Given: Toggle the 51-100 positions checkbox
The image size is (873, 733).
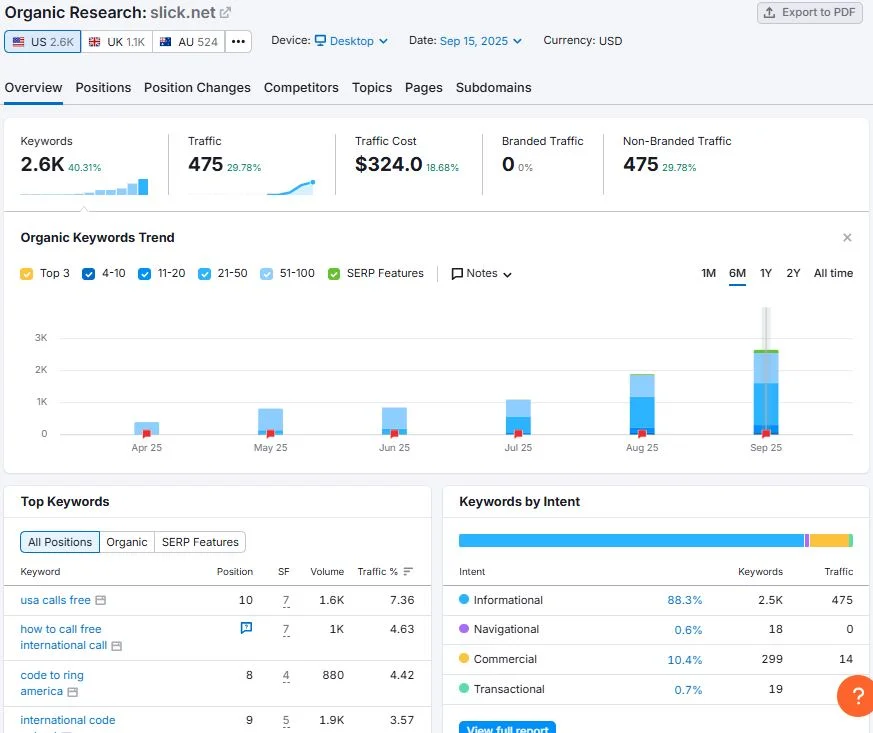Looking at the screenshot, I should (x=267, y=274).
